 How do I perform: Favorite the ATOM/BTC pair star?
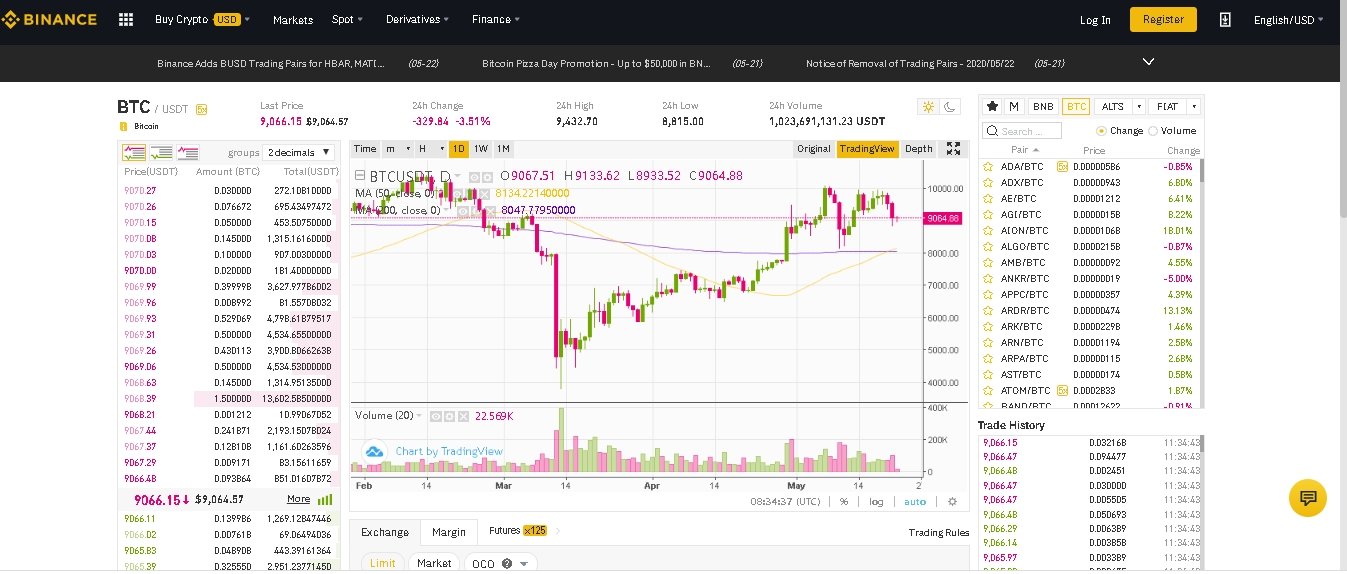pos(988,390)
